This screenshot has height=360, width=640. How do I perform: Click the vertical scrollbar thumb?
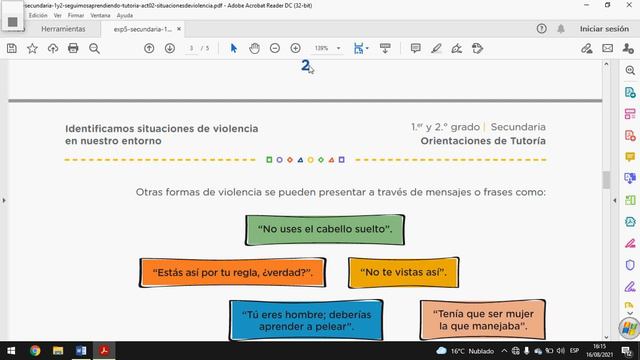(x=607, y=180)
